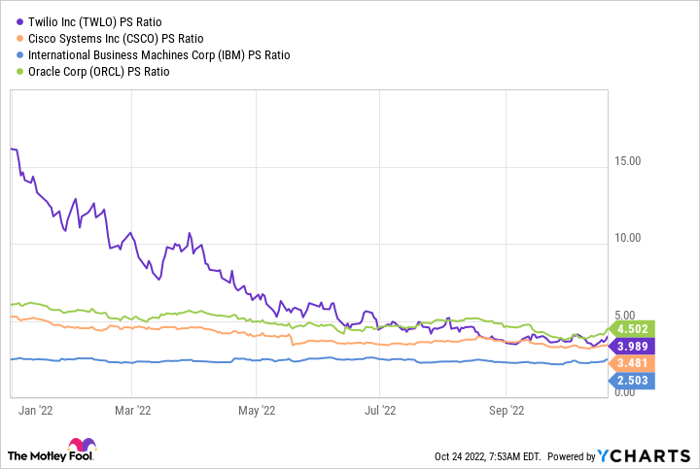Select the International Business Machines legend label

pyautogui.click(x=160, y=54)
